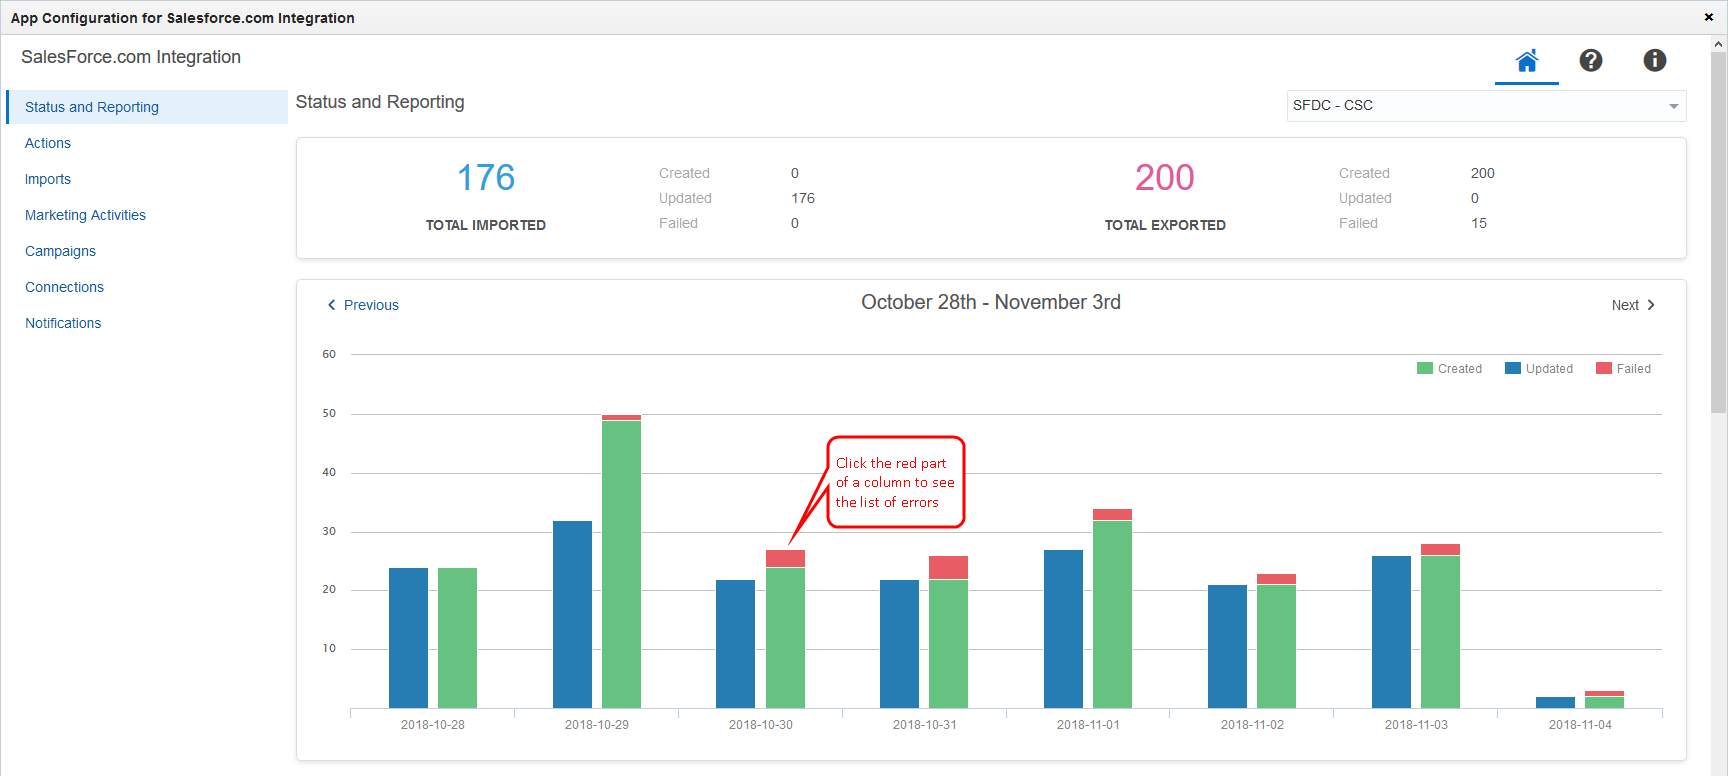Open the Campaigns menu item

60,251
